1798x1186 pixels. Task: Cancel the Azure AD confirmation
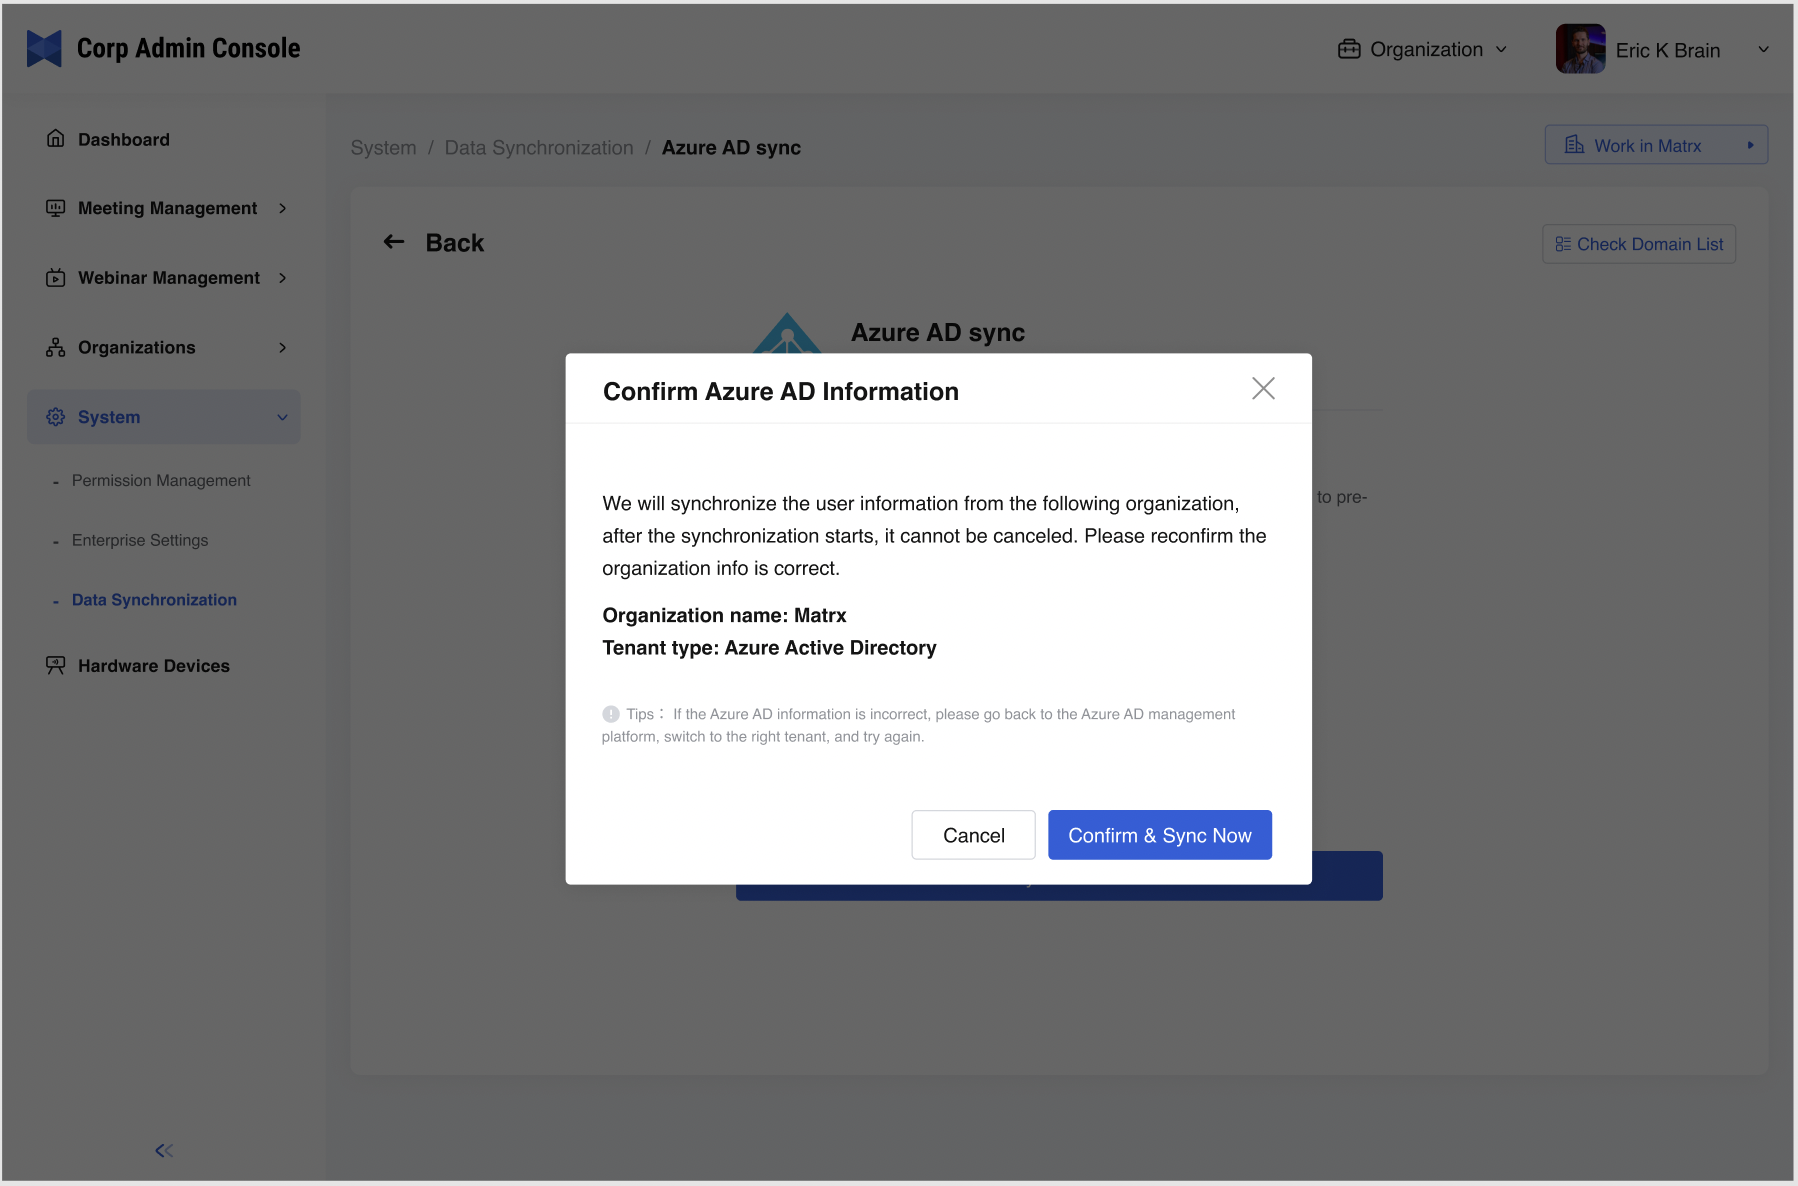pyautogui.click(x=973, y=835)
